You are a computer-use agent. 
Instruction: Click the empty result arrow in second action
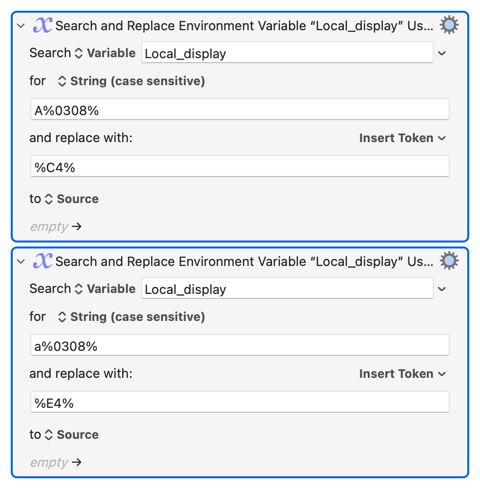pyautogui.click(x=77, y=462)
